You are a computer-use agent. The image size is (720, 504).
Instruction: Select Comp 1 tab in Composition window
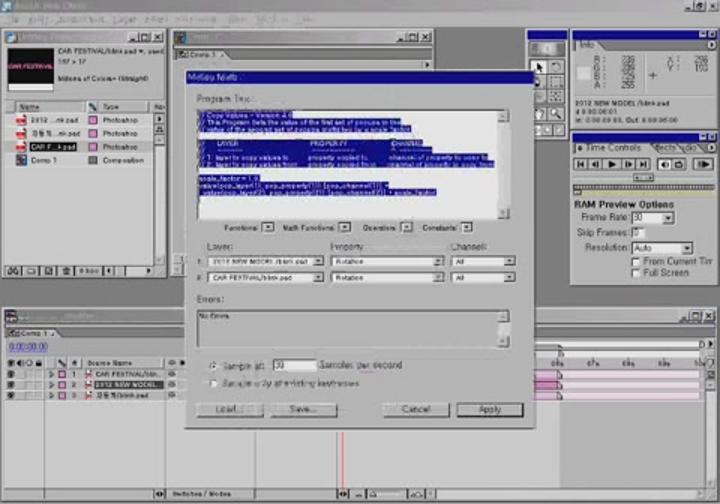coord(201,55)
